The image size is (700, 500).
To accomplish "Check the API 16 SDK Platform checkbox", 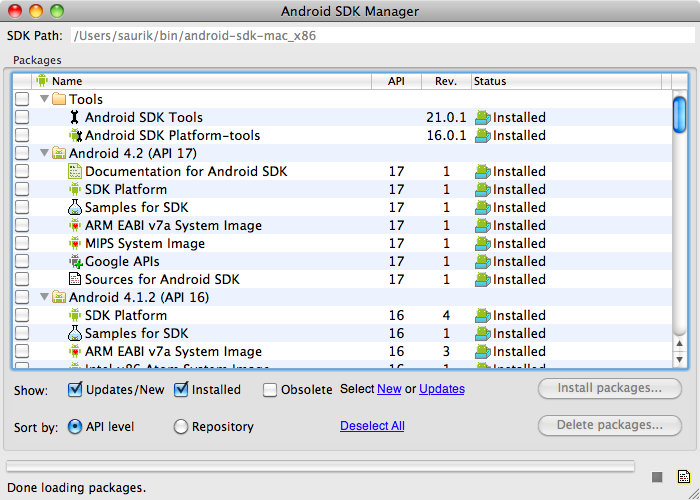I will [22, 315].
